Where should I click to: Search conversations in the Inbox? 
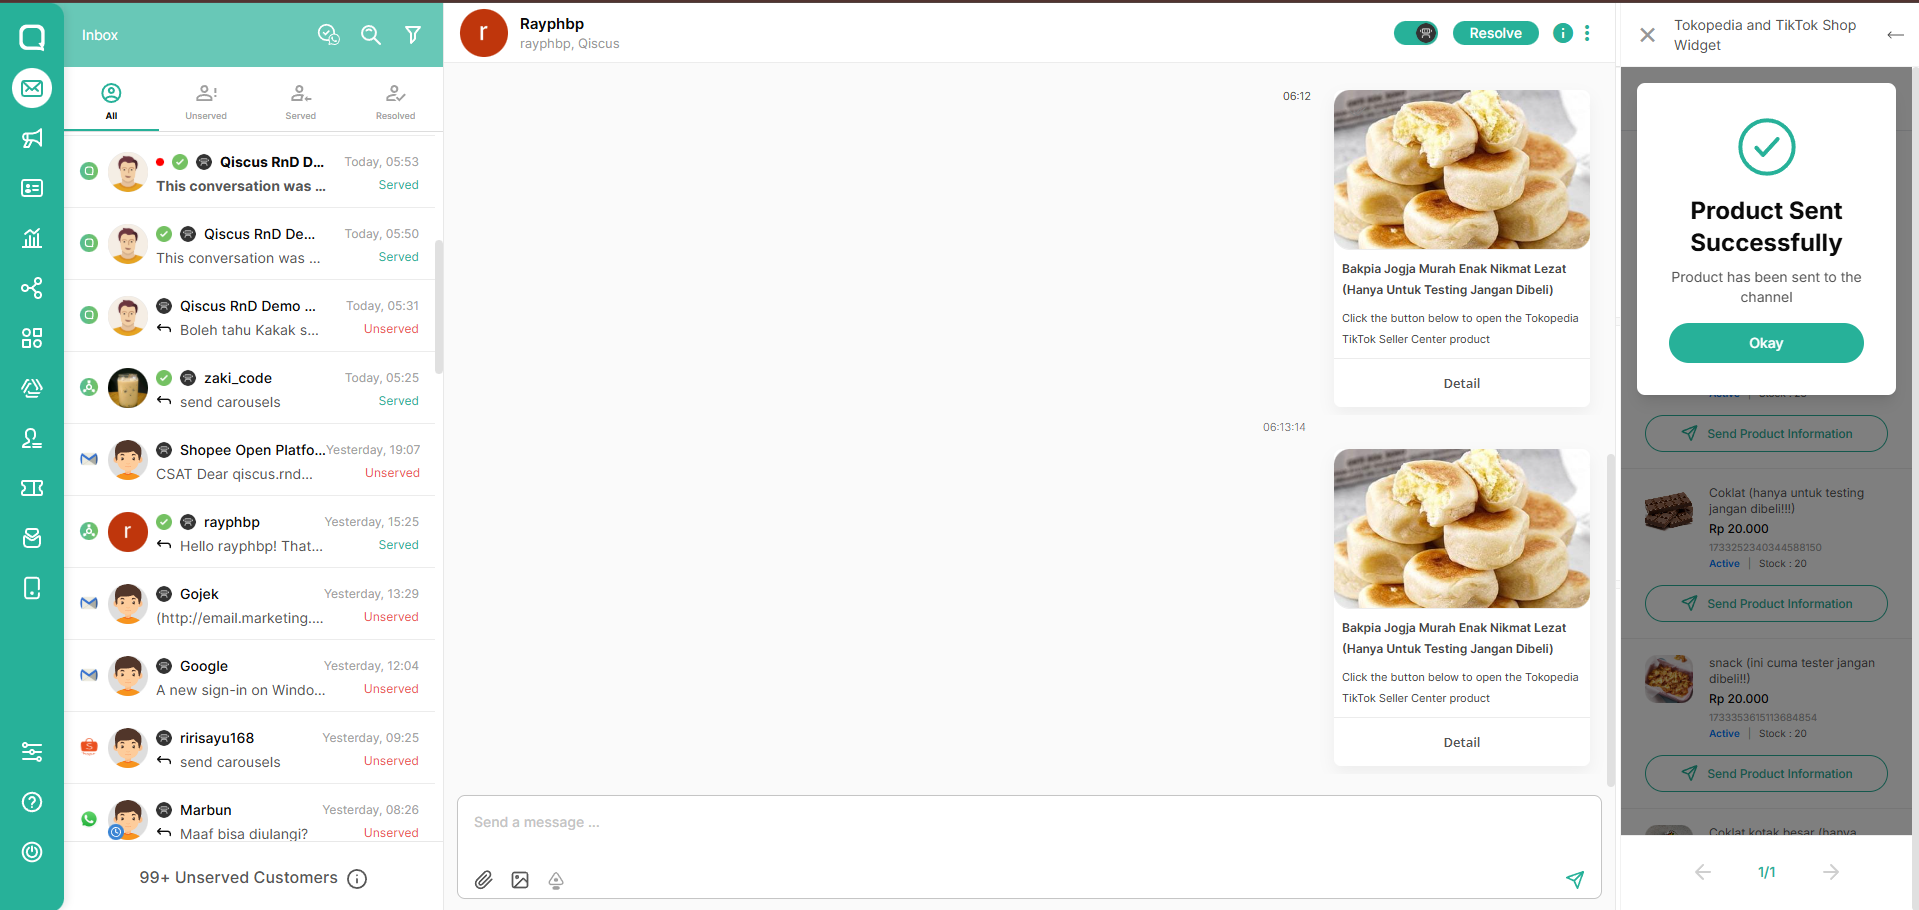coord(371,35)
